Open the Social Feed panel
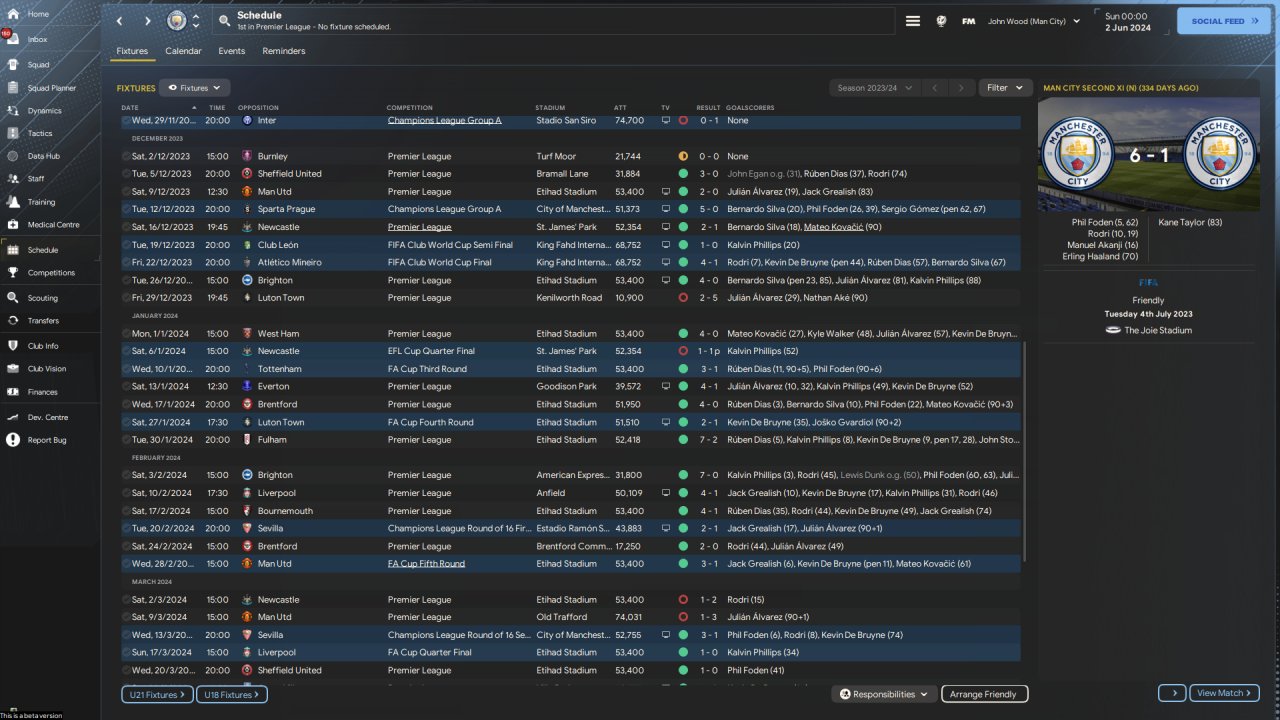The height and width of the screenshot is (720, 1280). [x=1224, y=21]
